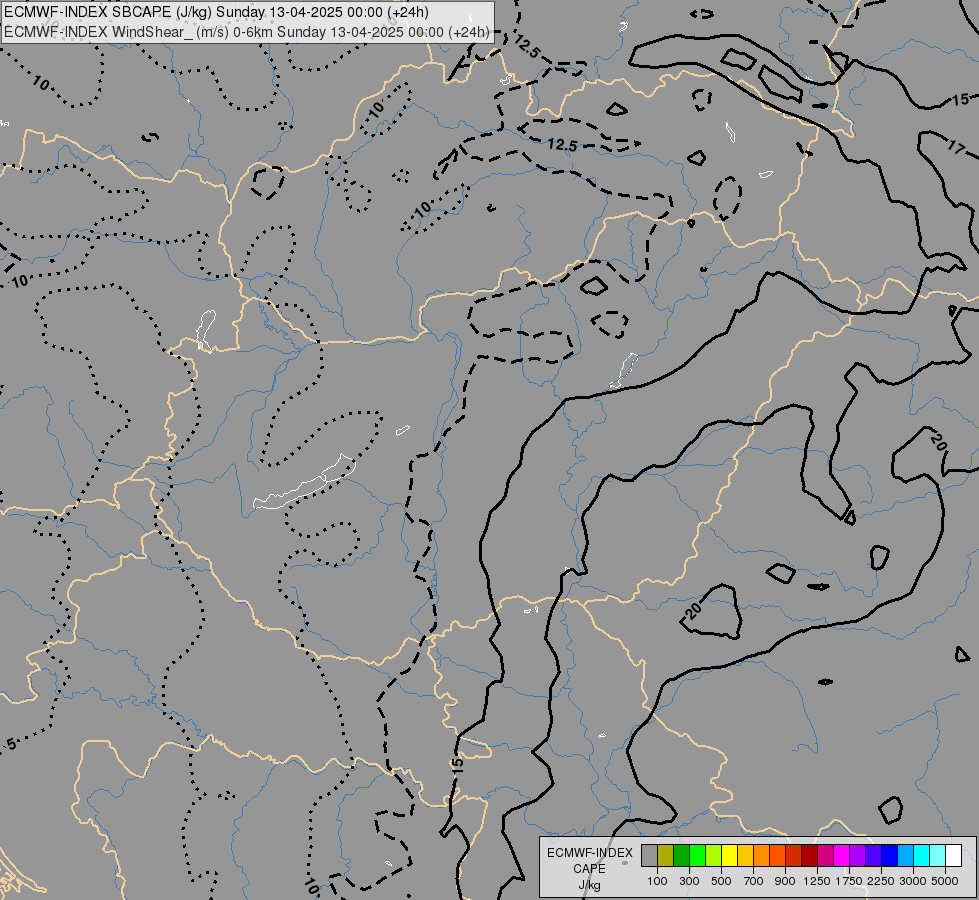Click the WindShear 0-6km title line
This screenshot has width=979, height=900.
tap(247, 32)
